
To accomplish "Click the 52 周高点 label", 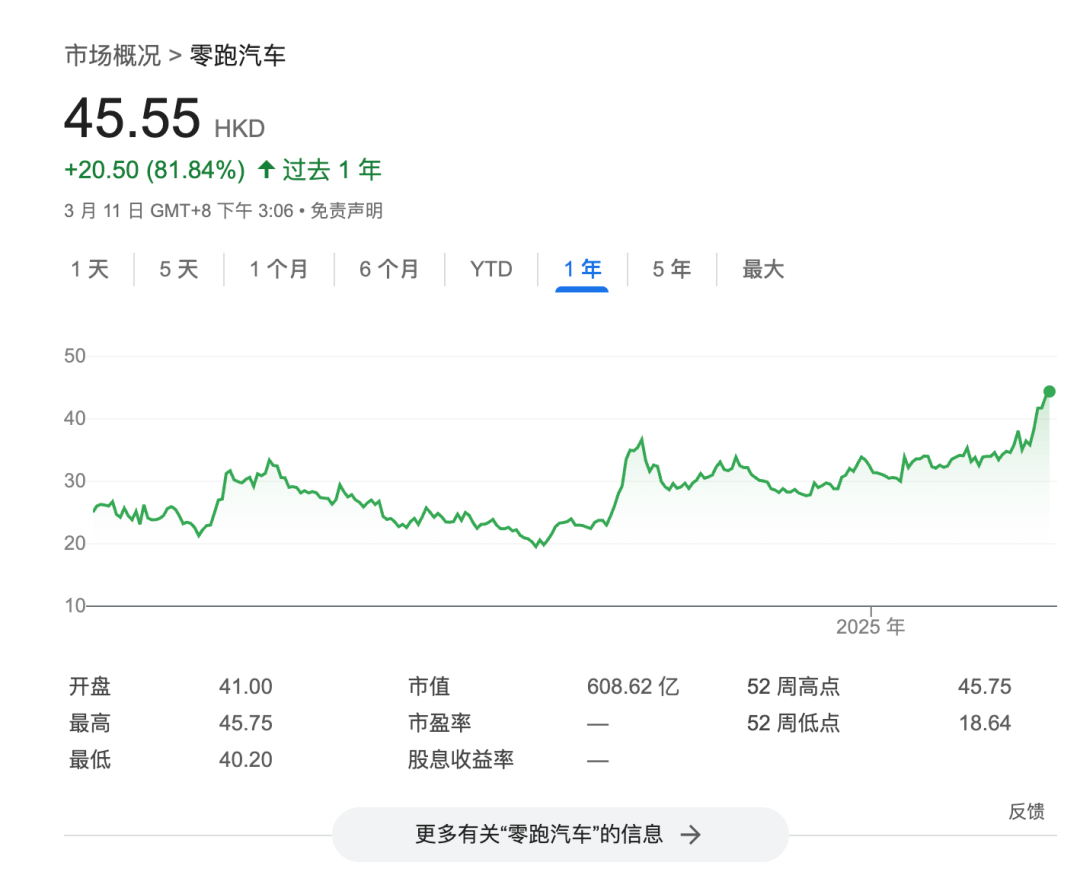I will (x=793, y=686).
